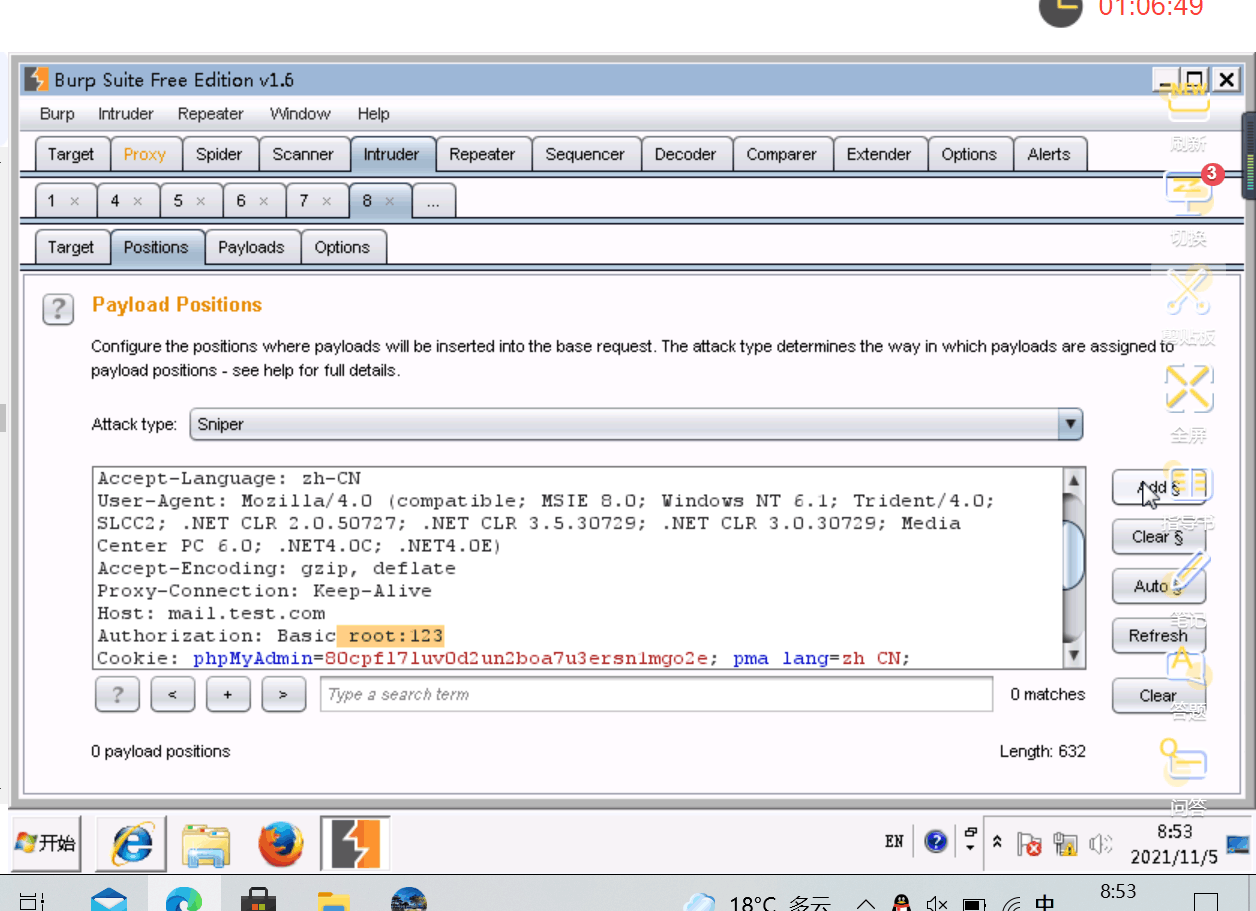The height and width of the screenshot is (911, 1256).
Task: Click guest 开始 Start button
Action: [47, 843]
